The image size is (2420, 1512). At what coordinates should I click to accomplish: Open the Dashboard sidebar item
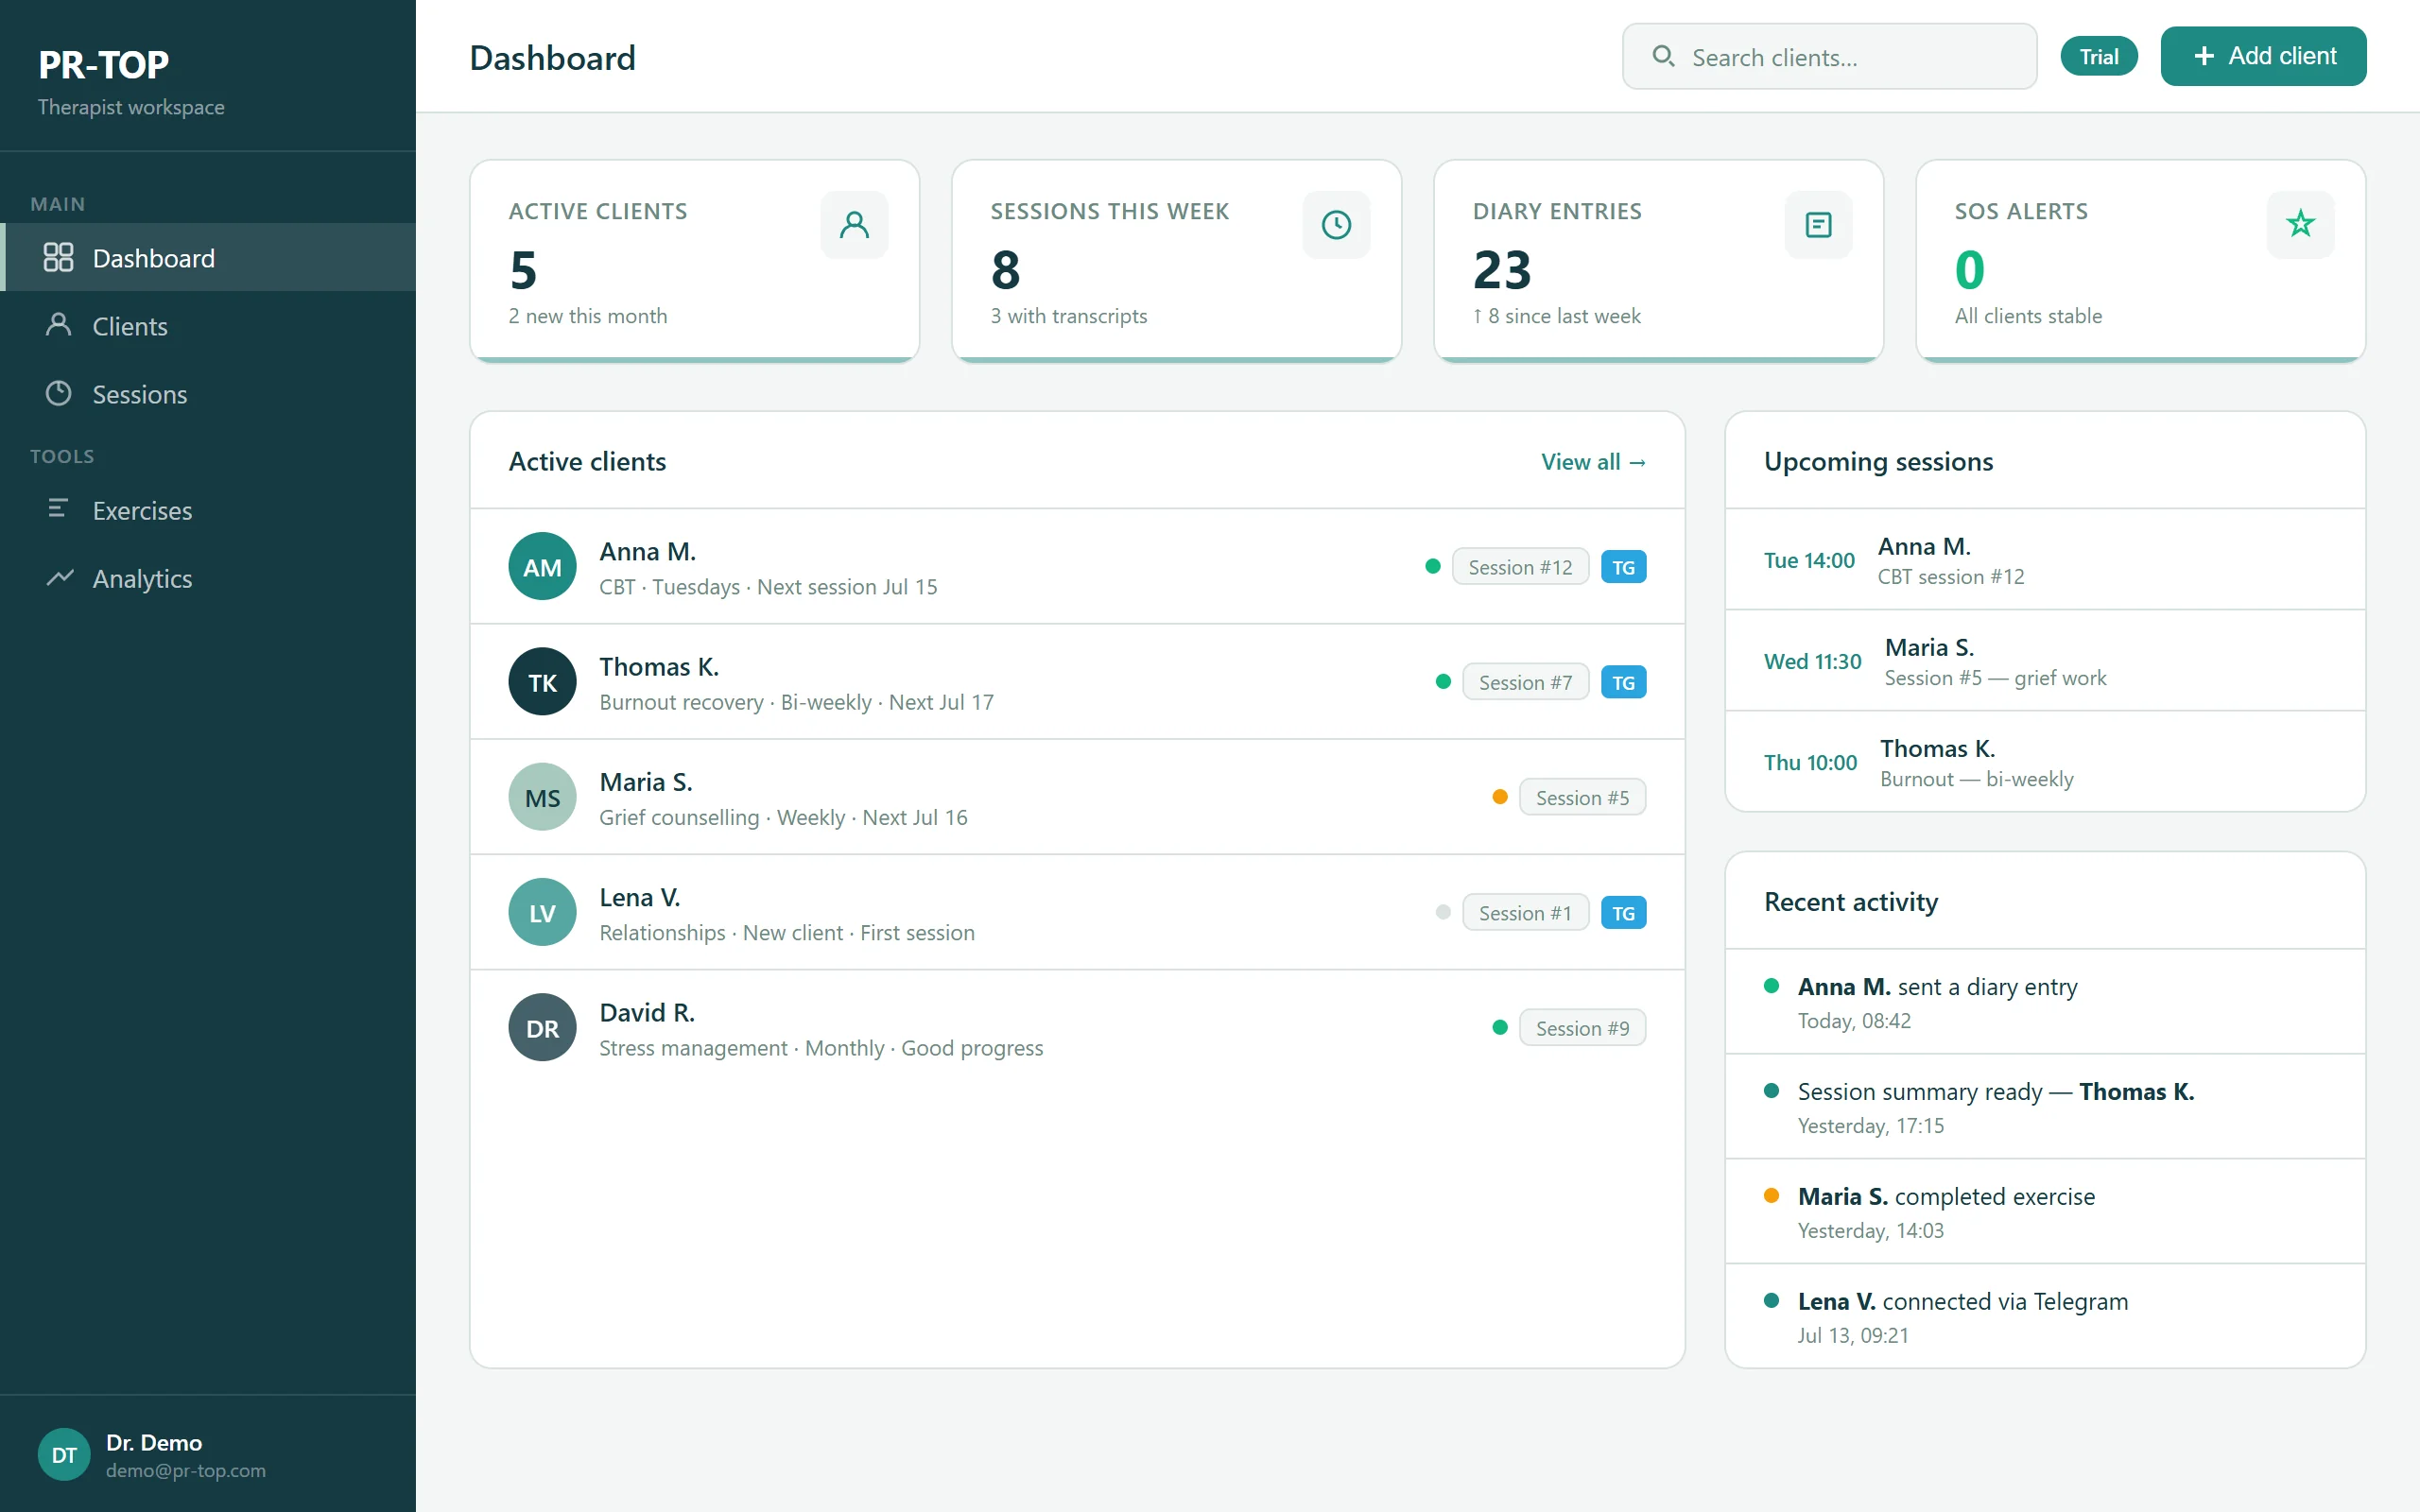[x=208, y=258]
